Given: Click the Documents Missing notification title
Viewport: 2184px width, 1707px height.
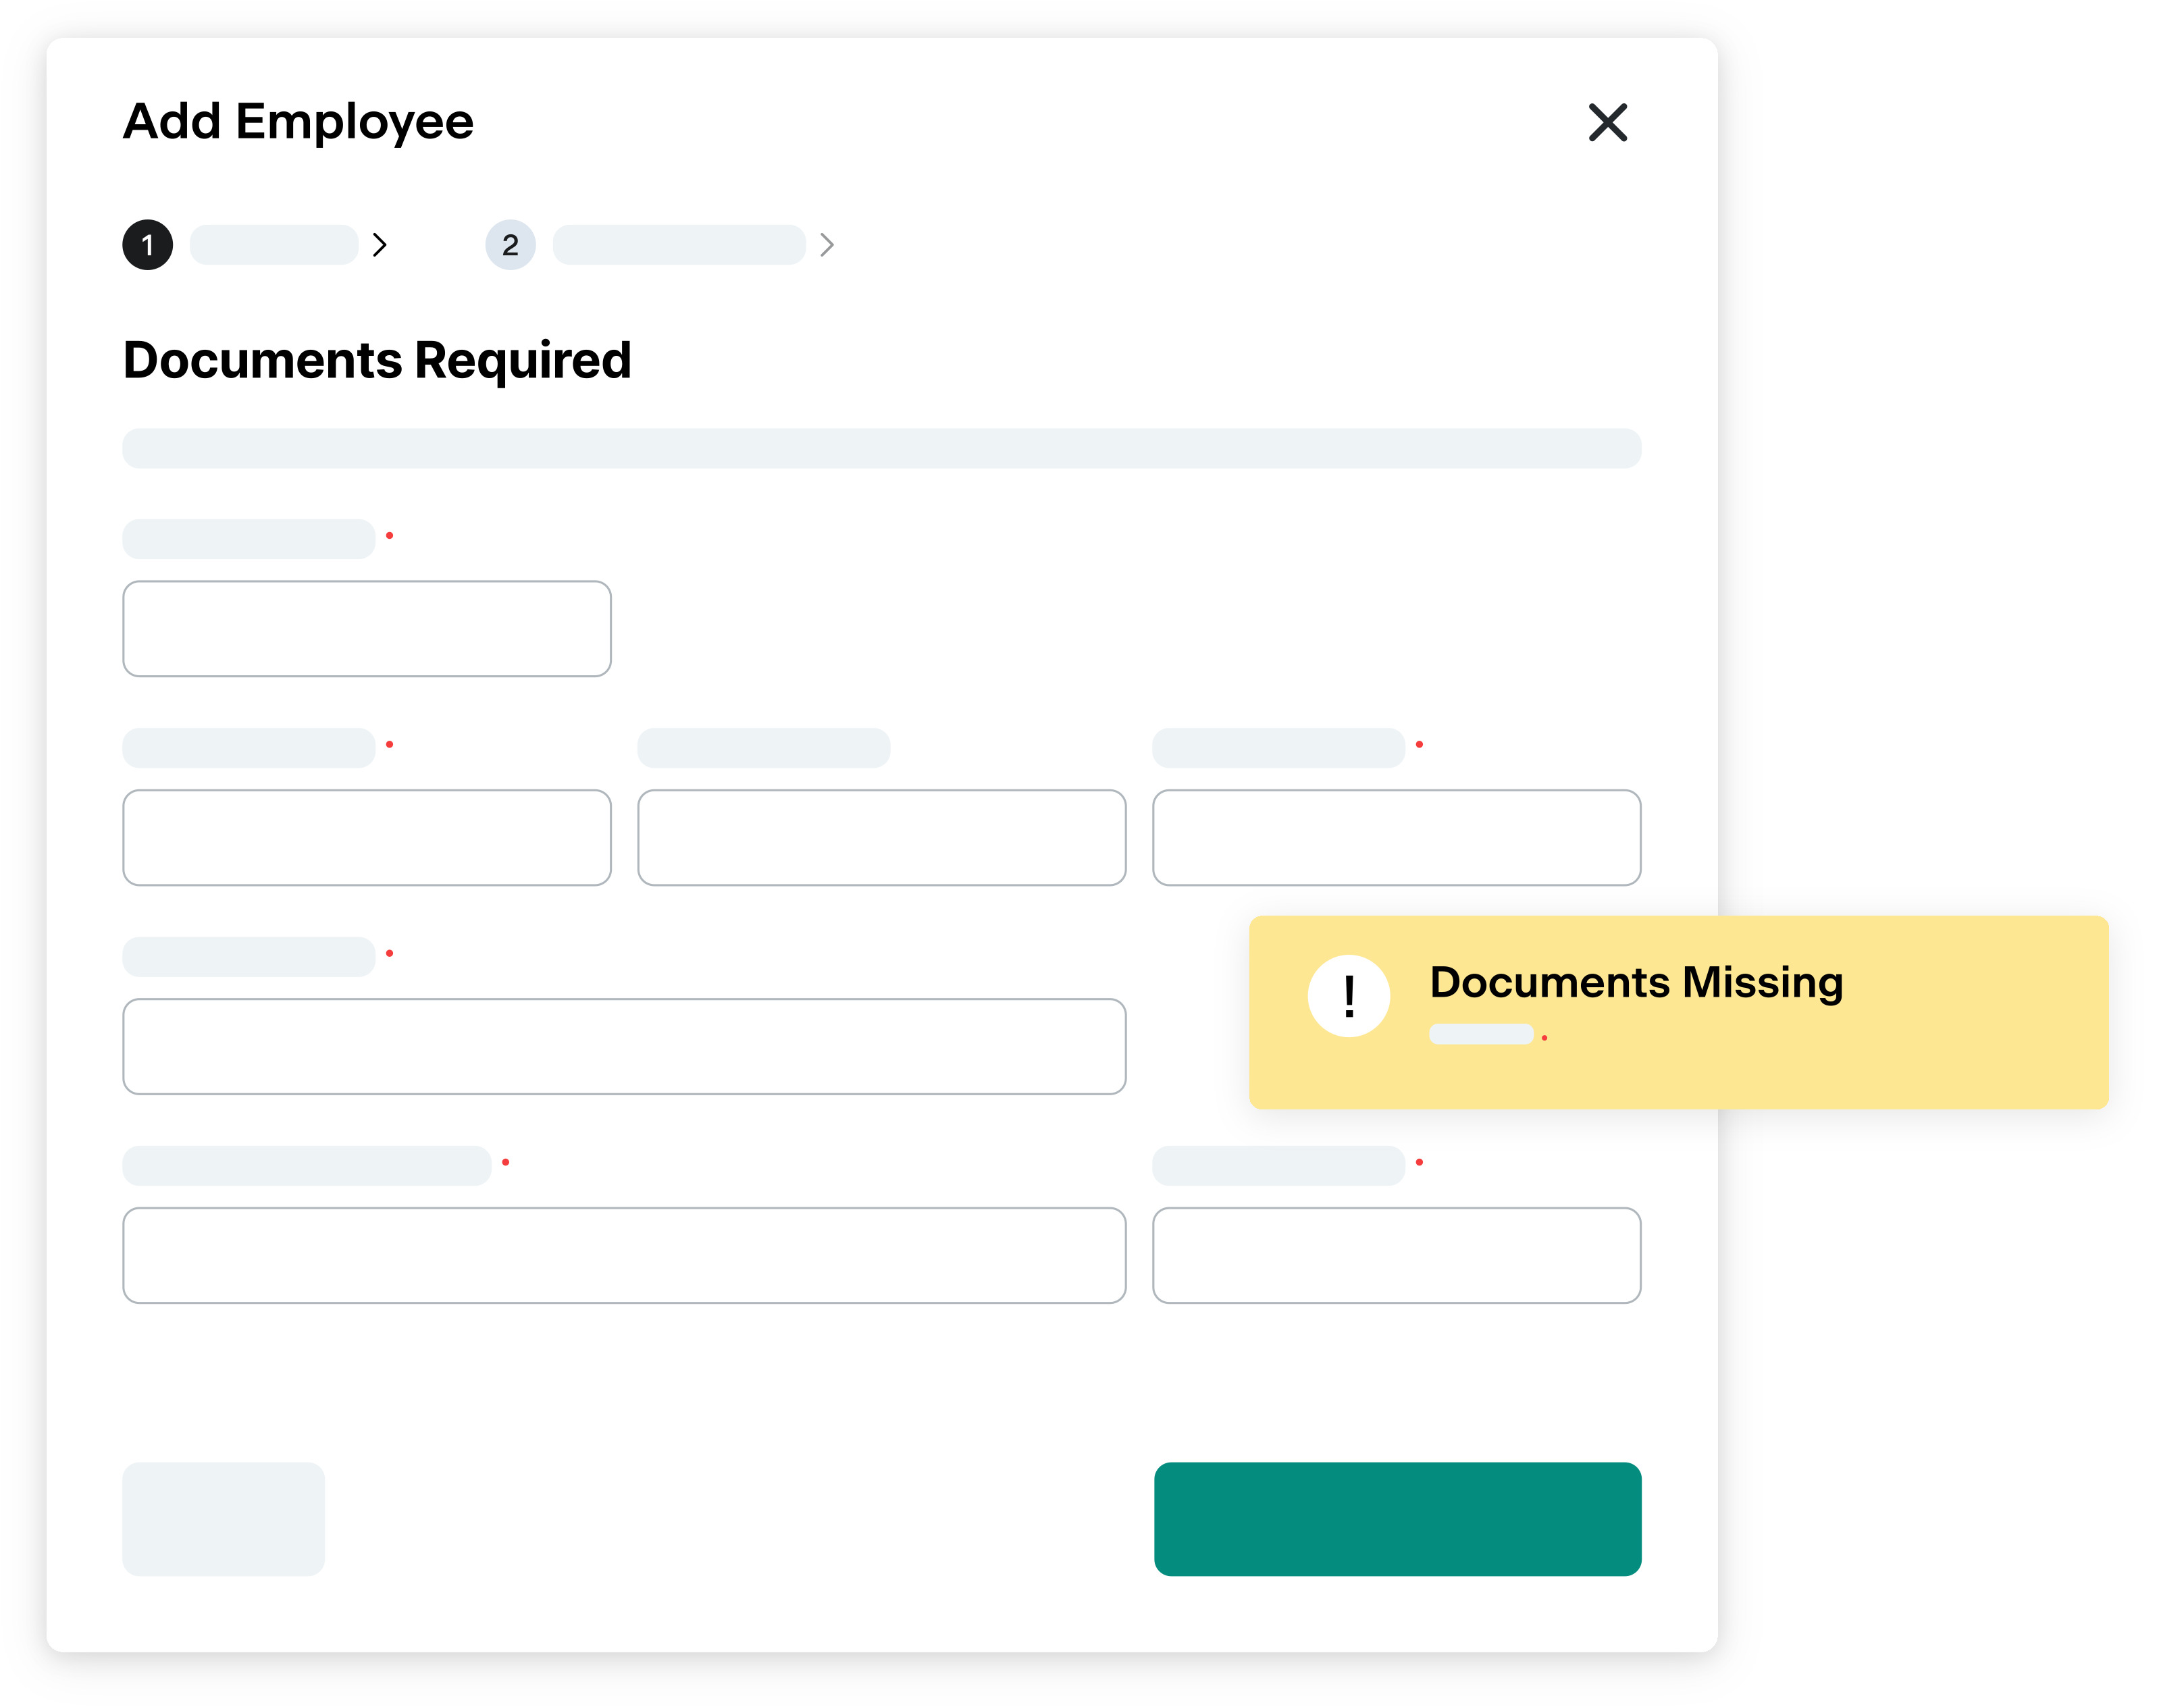Looking at the screenshot, I should [x=1636, y=982].
